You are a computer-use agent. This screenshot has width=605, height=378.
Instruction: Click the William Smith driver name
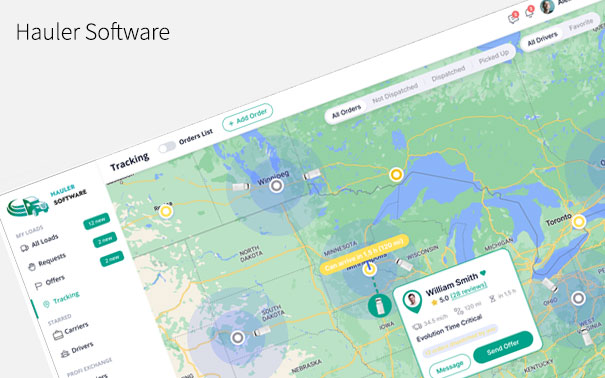pos(451,285)
